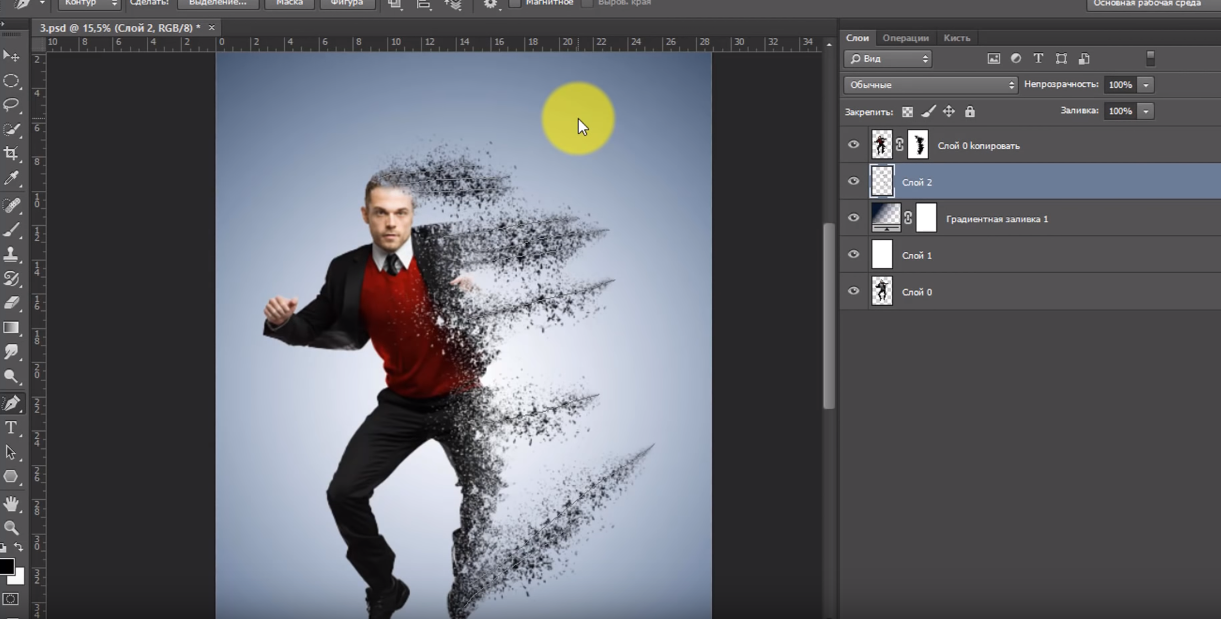
Task: Hide the Градиентная заливка 1 layer
Action: pos(853,218)
